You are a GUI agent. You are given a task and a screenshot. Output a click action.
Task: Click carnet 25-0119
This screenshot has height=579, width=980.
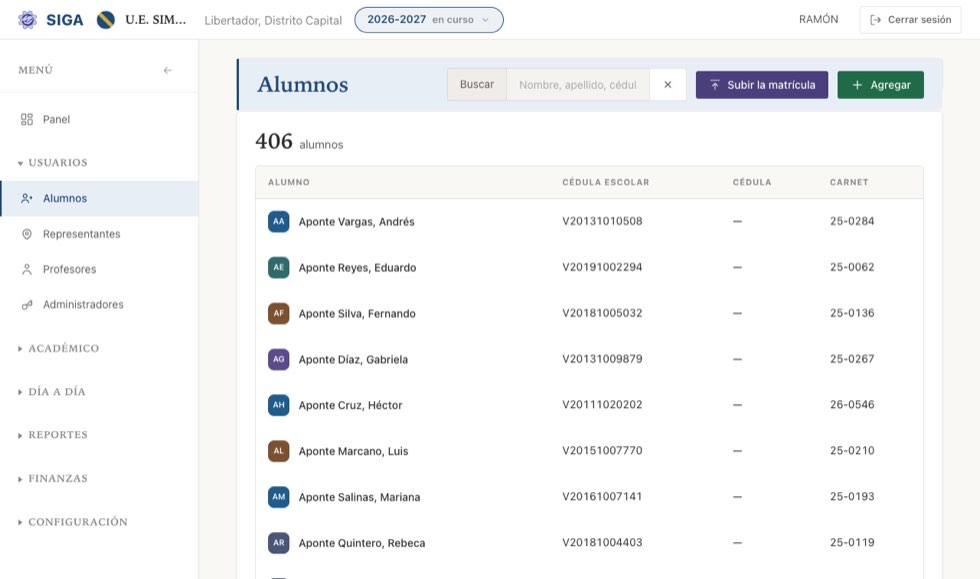click(852, 542)
